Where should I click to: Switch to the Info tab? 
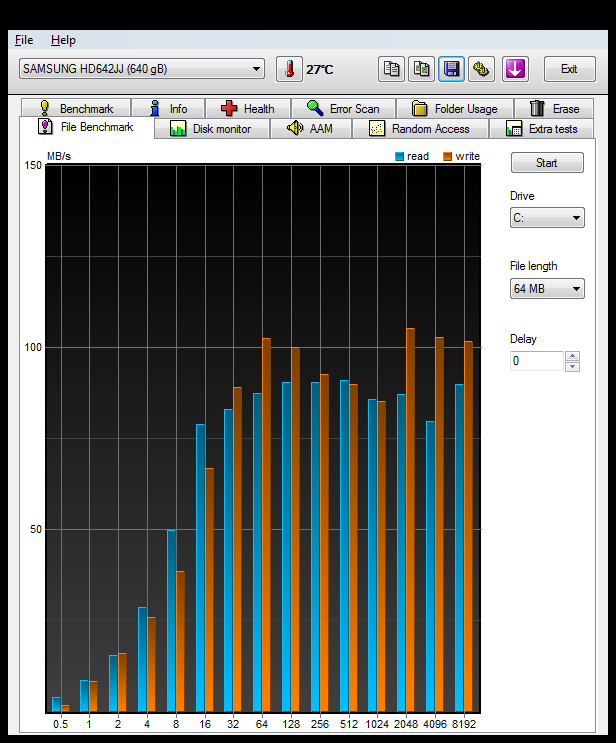click(168, 109)
